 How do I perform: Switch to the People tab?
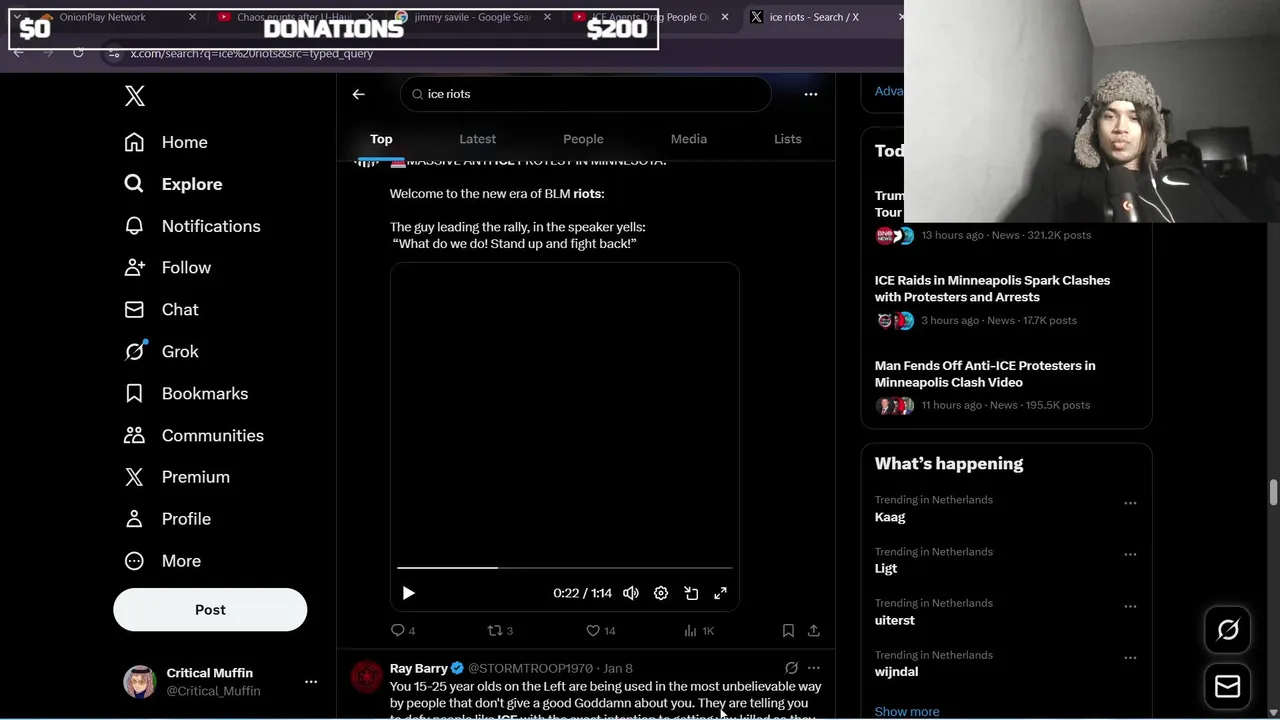click(x=583, y=139)
